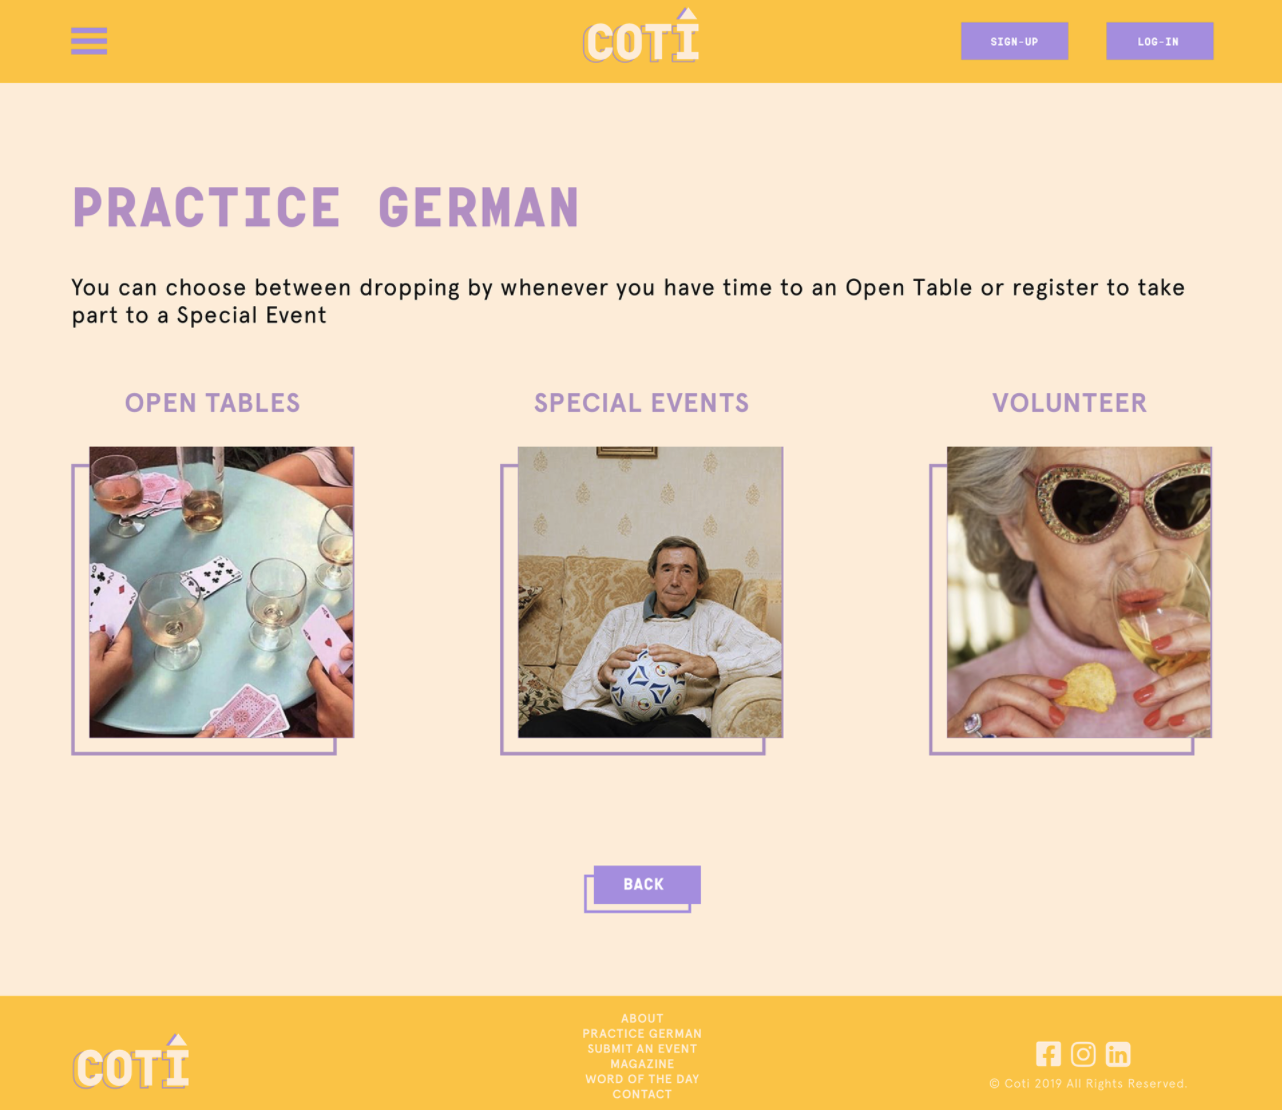This screenshot has height=1110, width=1282.
Task: Open Practice German footer link
Action: pyautogui.click(x=642, y=1033)
